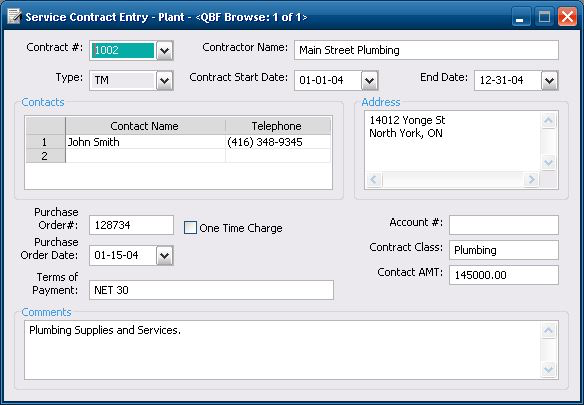Image resolution: width=584 pixels, height=405 pixels.
Task: Click the Address scroll right arrow
Action: [531, 180]
